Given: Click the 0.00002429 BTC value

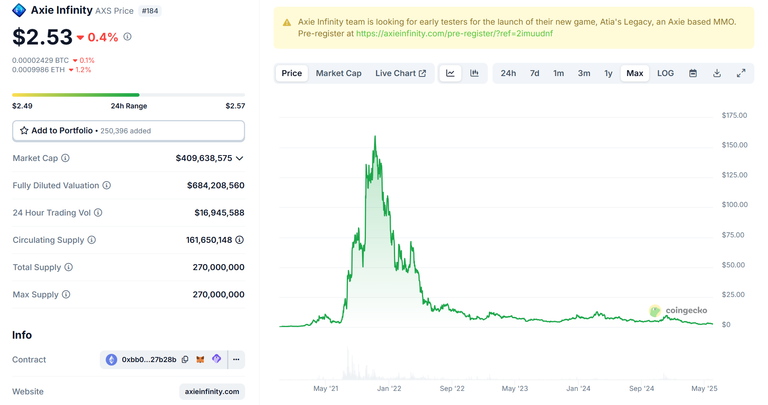Looking at the screenshot, I should pos(41,60).
